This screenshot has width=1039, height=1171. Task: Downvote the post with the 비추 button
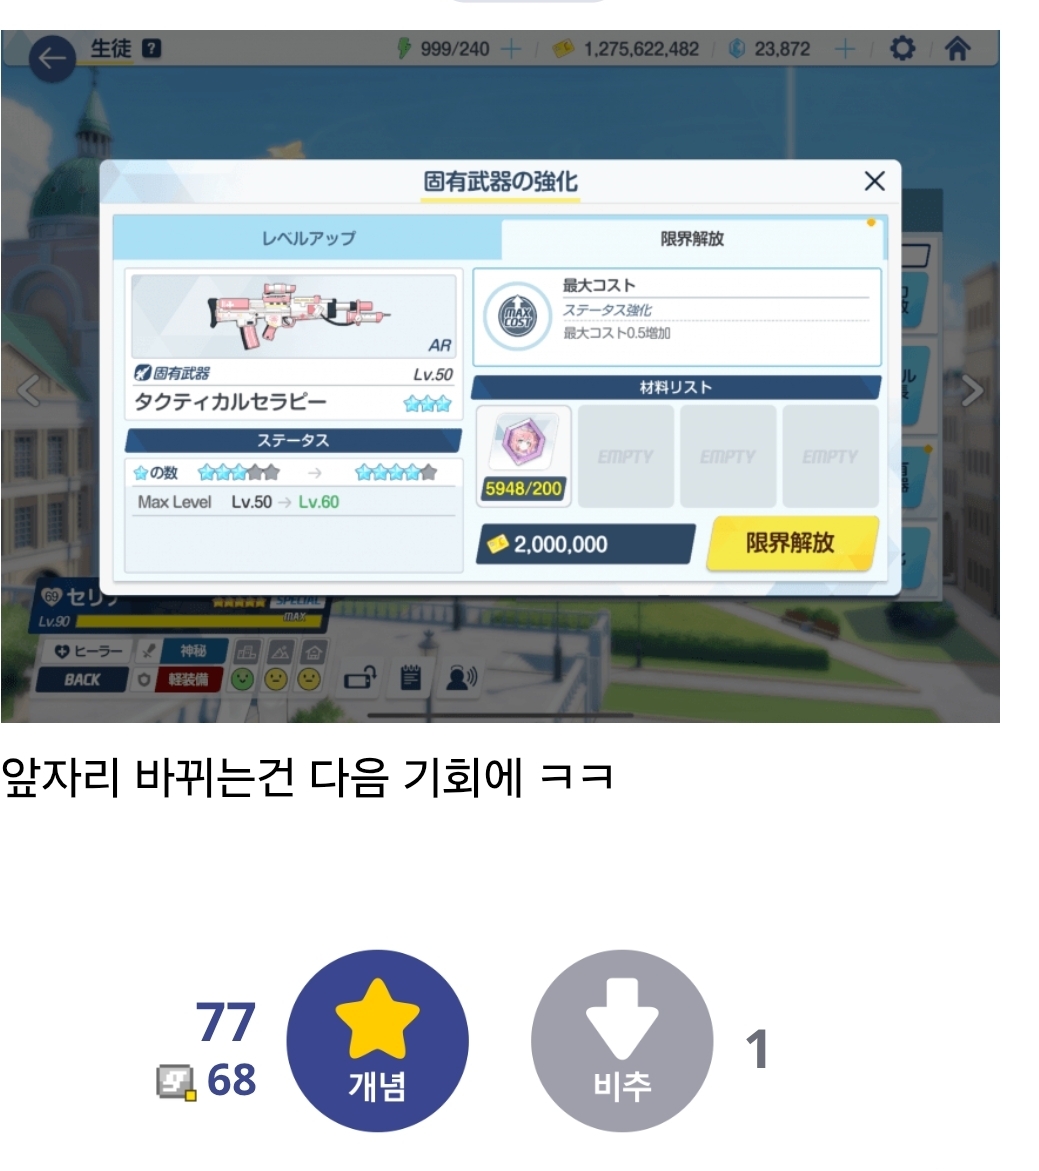coord(621,1040)
